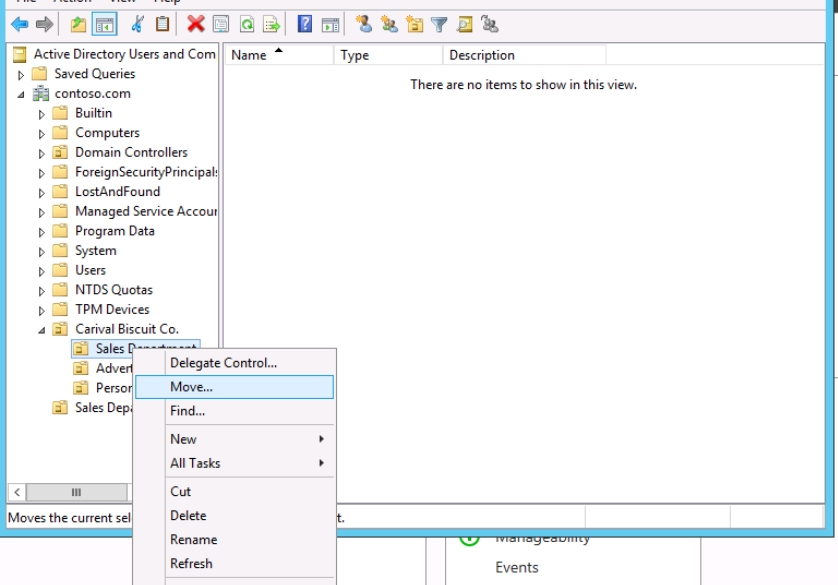Select the Program Data container label
Image resolution: width=838 pixels, height=585 pixels.
[x=115, y=231]
